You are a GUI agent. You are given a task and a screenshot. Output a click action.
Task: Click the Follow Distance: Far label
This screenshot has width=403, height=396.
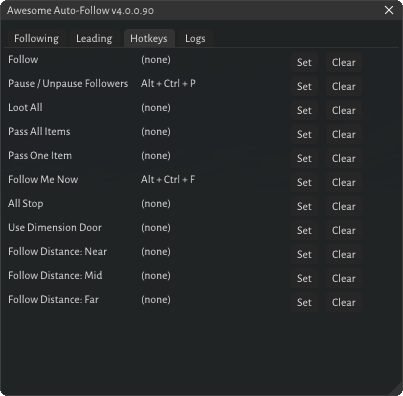pyautogui.click(x=53, y=299)
